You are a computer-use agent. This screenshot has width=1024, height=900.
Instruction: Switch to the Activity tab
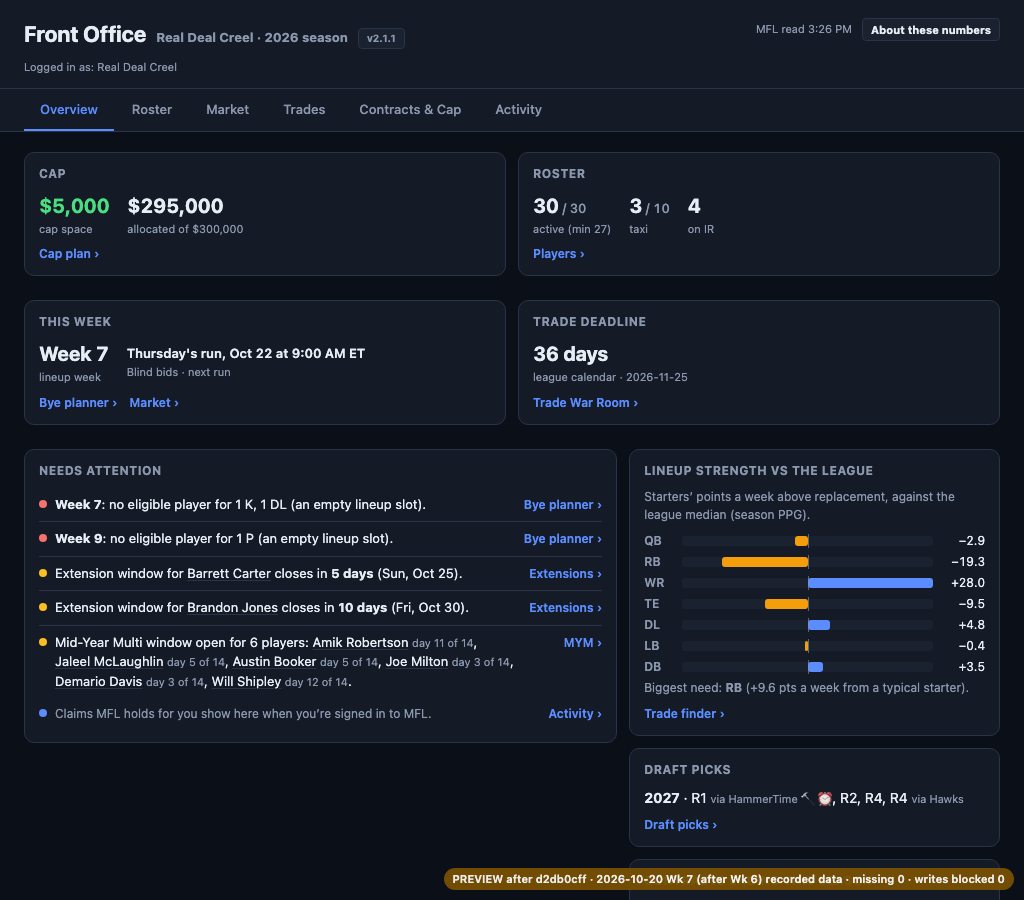tap(518, 110)
